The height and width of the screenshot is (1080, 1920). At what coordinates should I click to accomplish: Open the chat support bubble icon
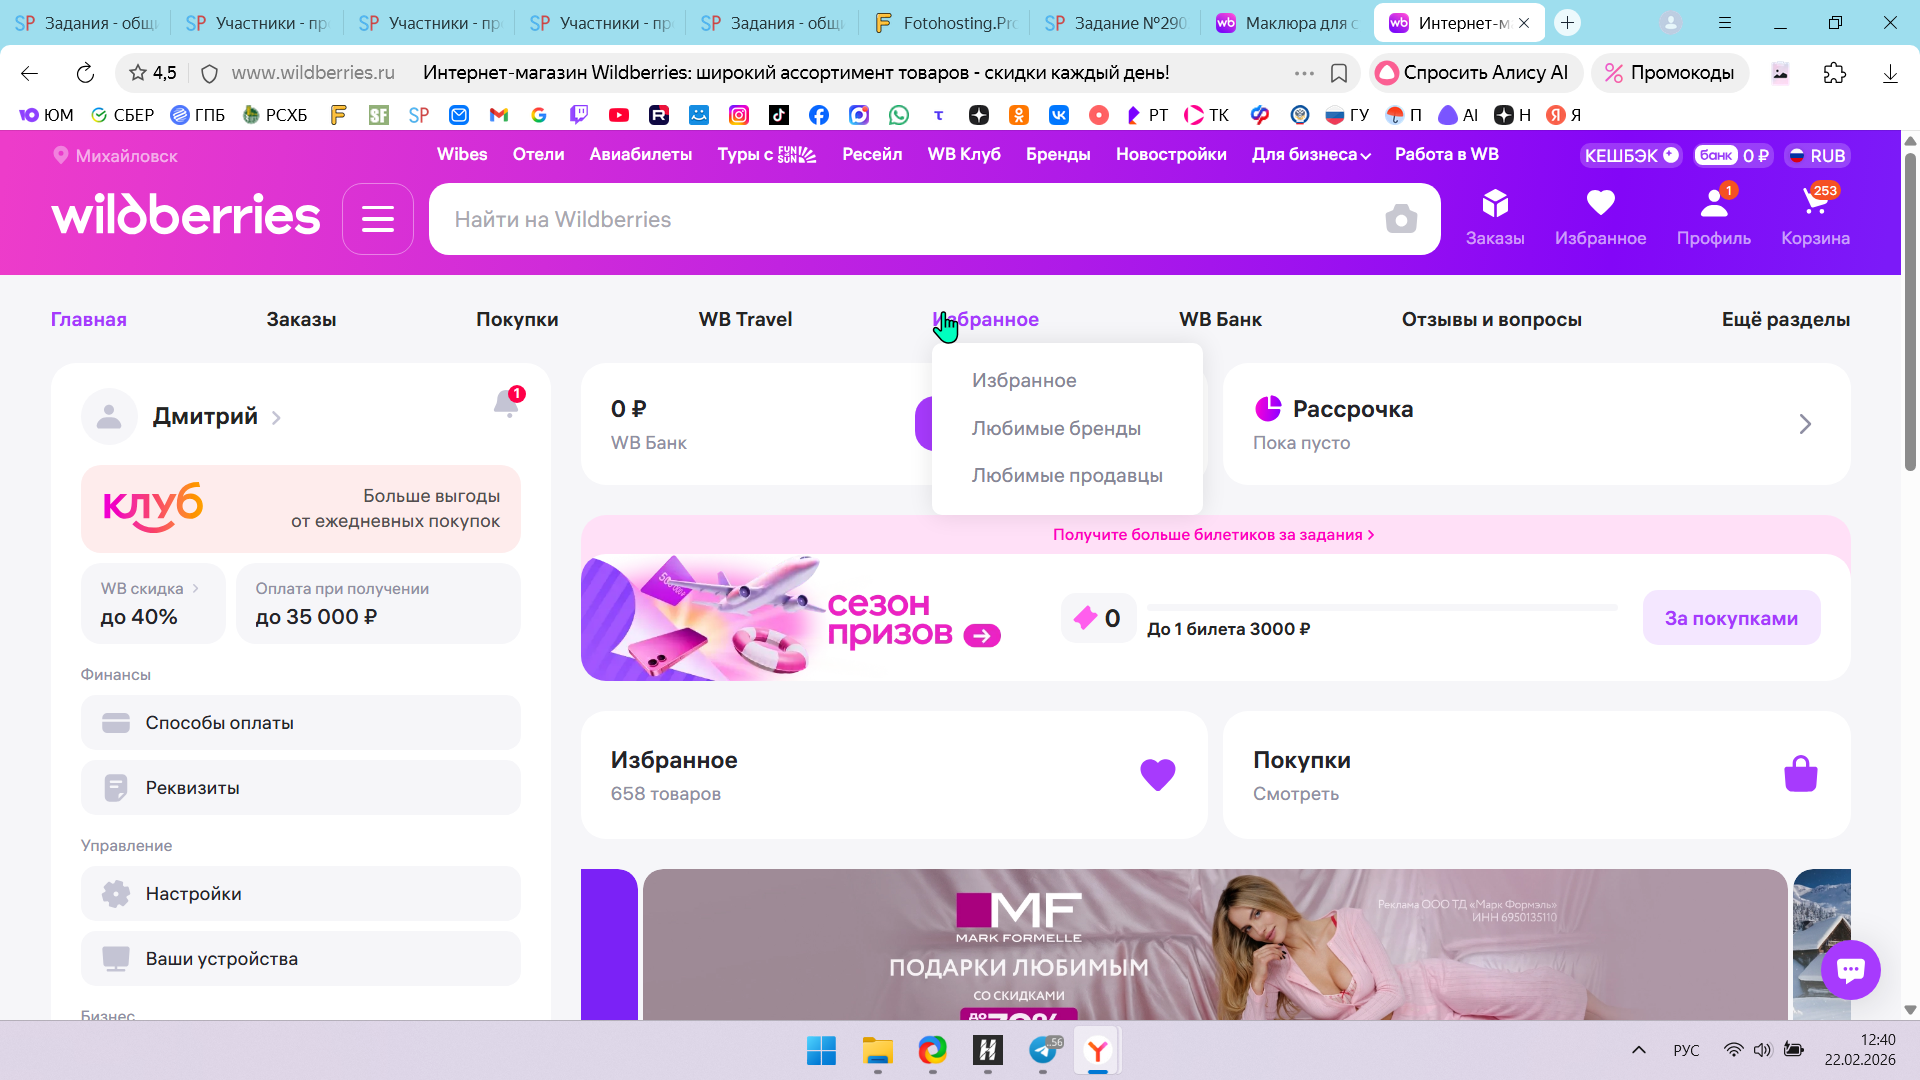coord(1850,969)
